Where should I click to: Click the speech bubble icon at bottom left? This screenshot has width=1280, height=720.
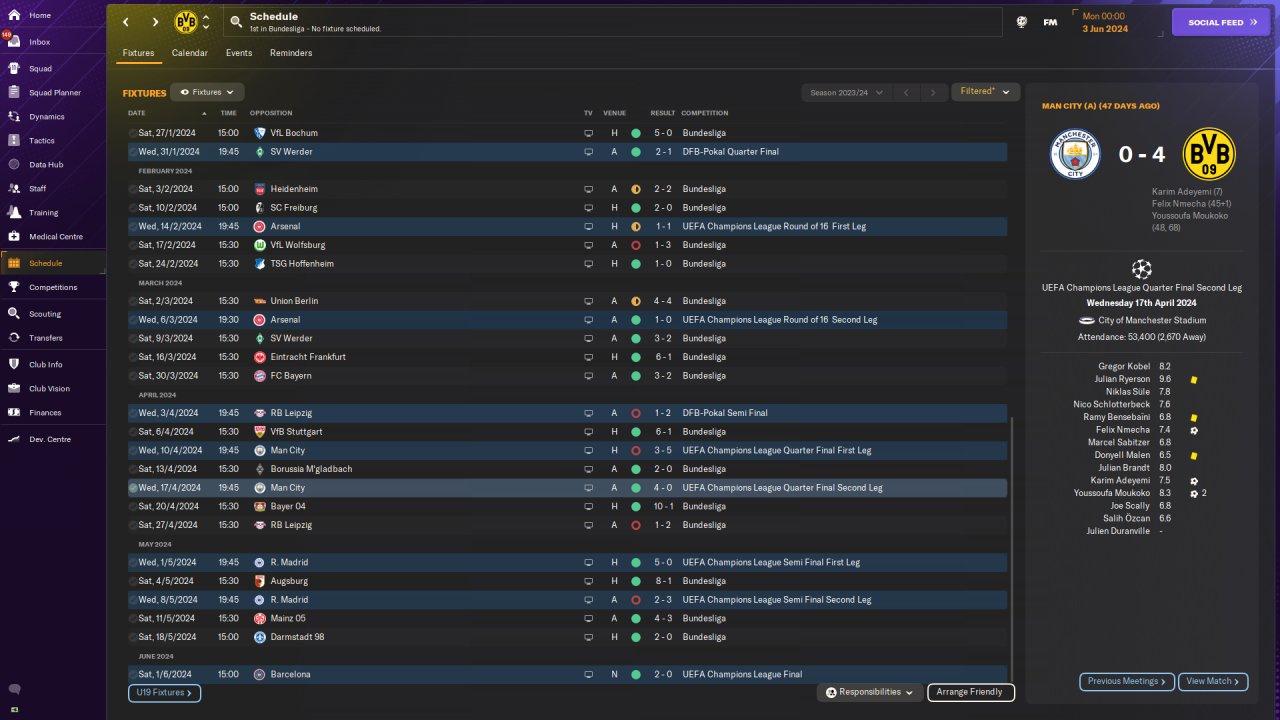pyautogui.click(x=14, y=690)
